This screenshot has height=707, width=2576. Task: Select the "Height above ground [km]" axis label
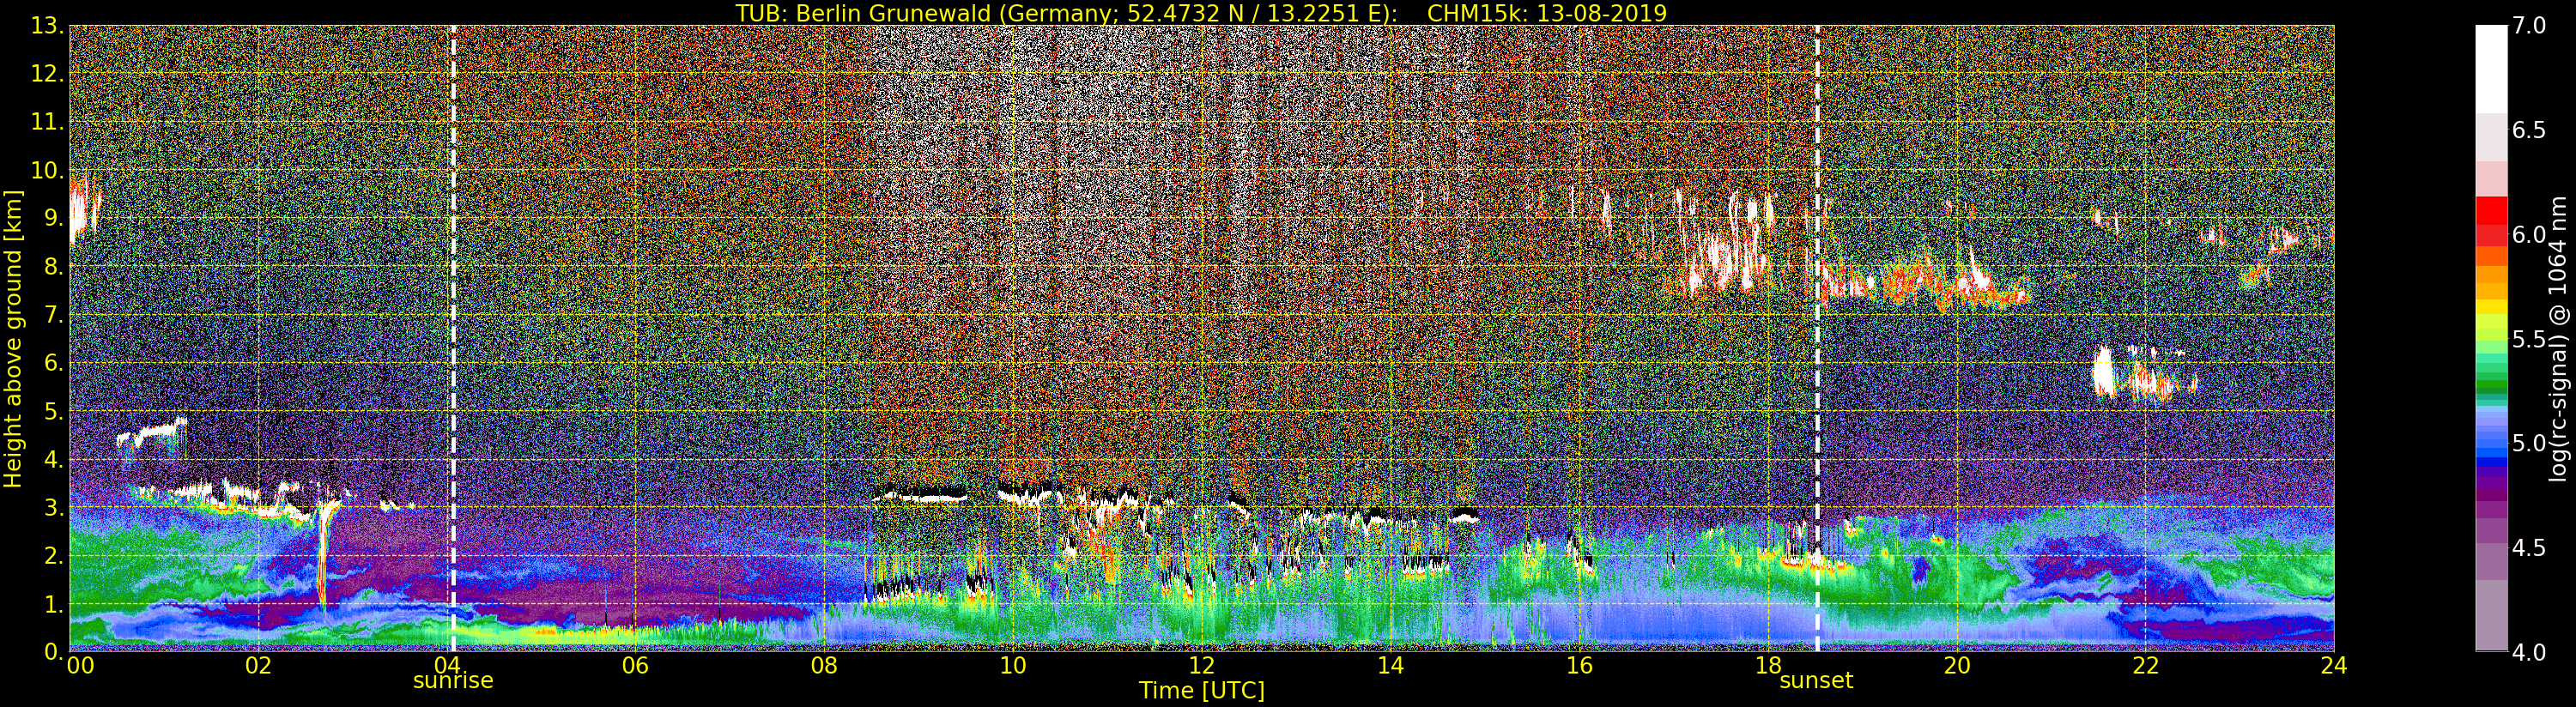click(x=13, y=338)
